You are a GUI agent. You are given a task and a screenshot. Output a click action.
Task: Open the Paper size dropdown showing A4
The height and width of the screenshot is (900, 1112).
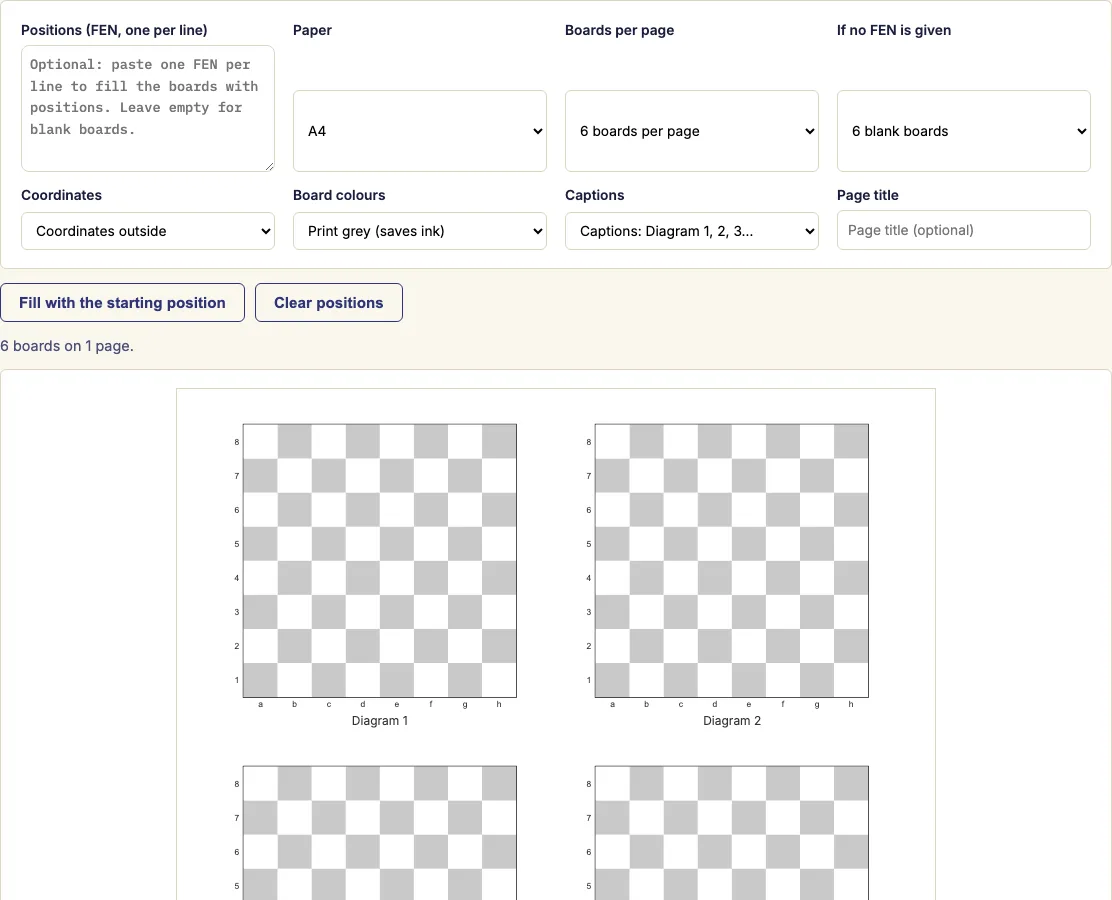click(420, 131)
